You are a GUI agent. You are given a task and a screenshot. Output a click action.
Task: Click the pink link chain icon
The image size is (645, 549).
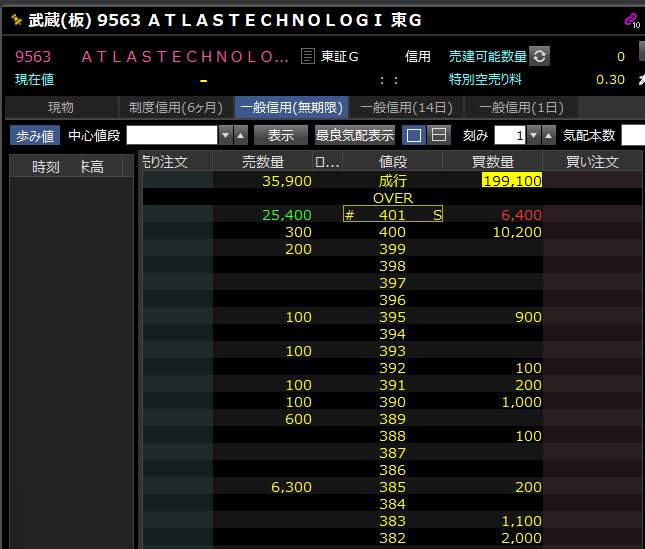point(630,19)
